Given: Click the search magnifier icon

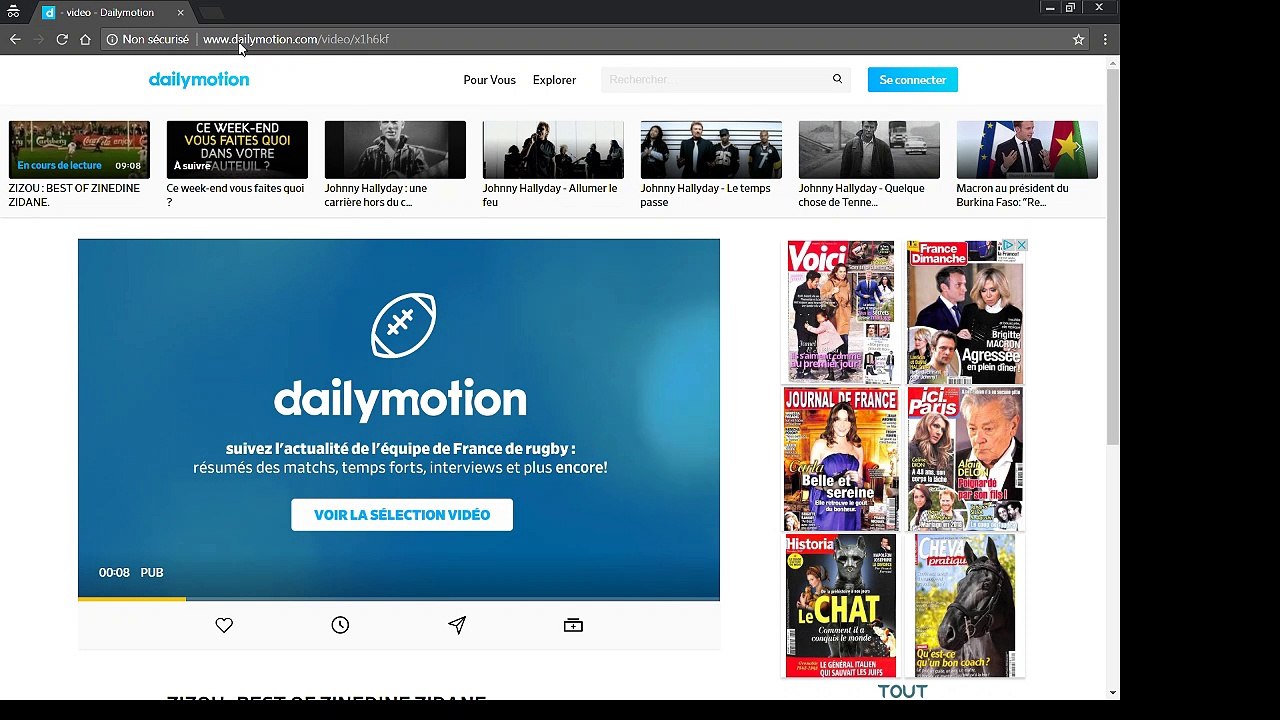Looking at the screenshot, I should 837,79.
